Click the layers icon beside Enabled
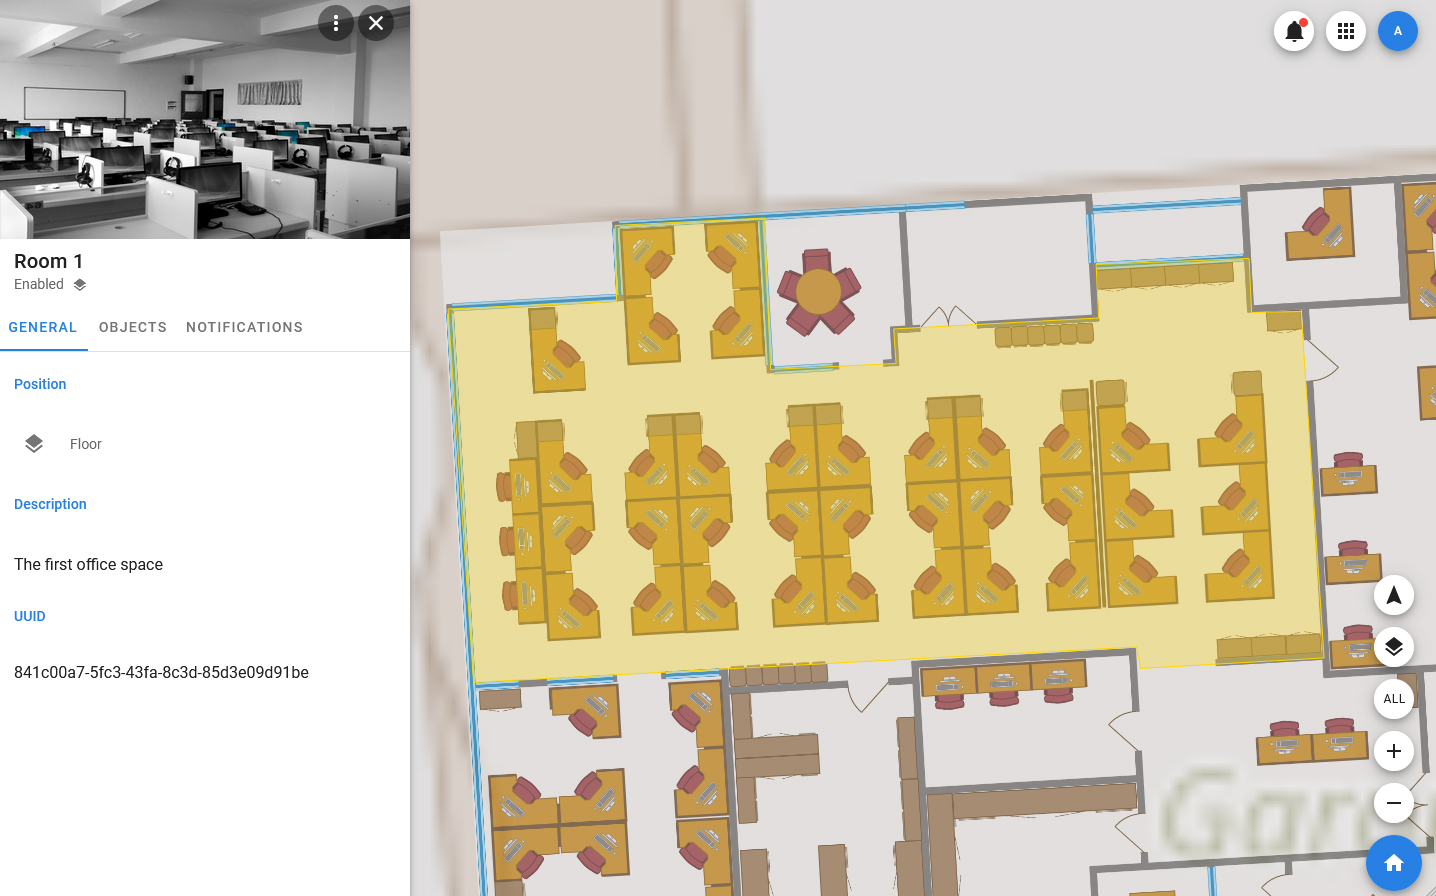The image size is (1436, 896). [80, 285]
